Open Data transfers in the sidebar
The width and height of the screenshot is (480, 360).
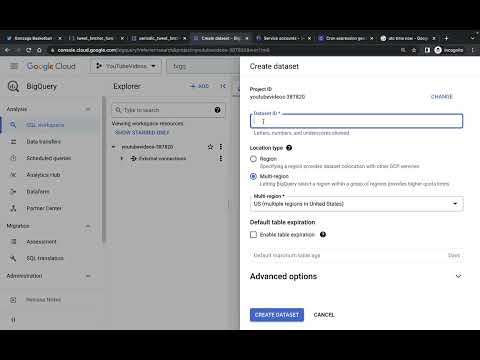pos(45,142)
